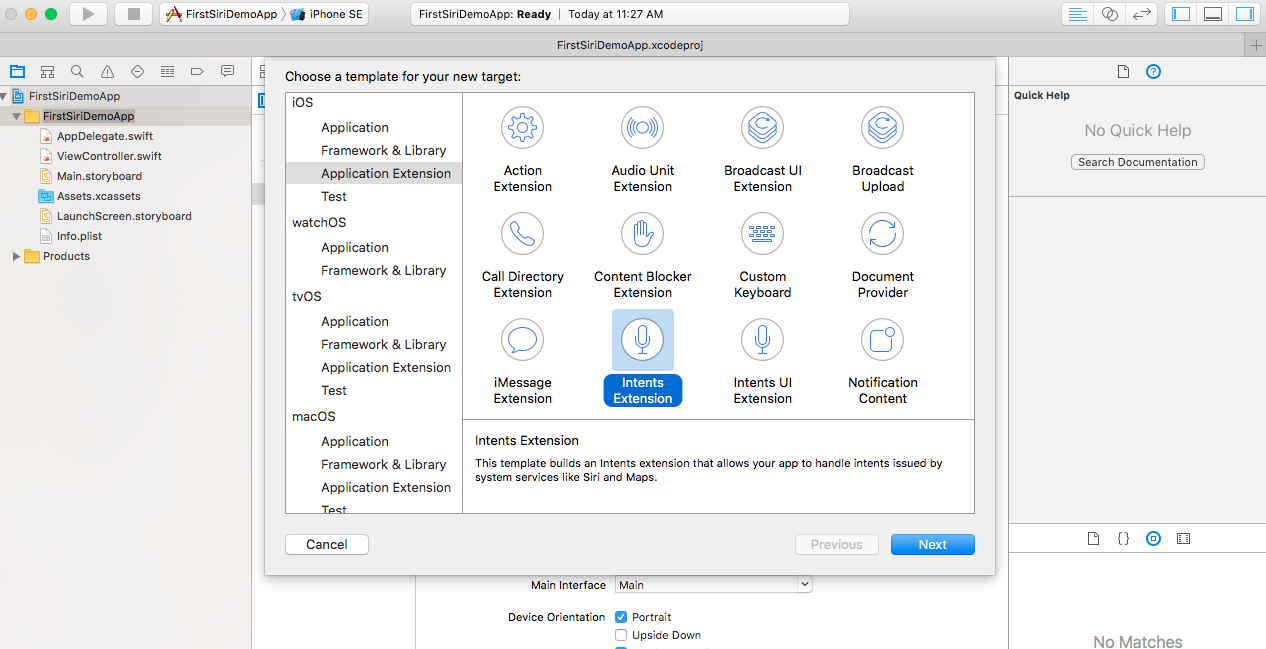Click the Next button

(933, 544)
